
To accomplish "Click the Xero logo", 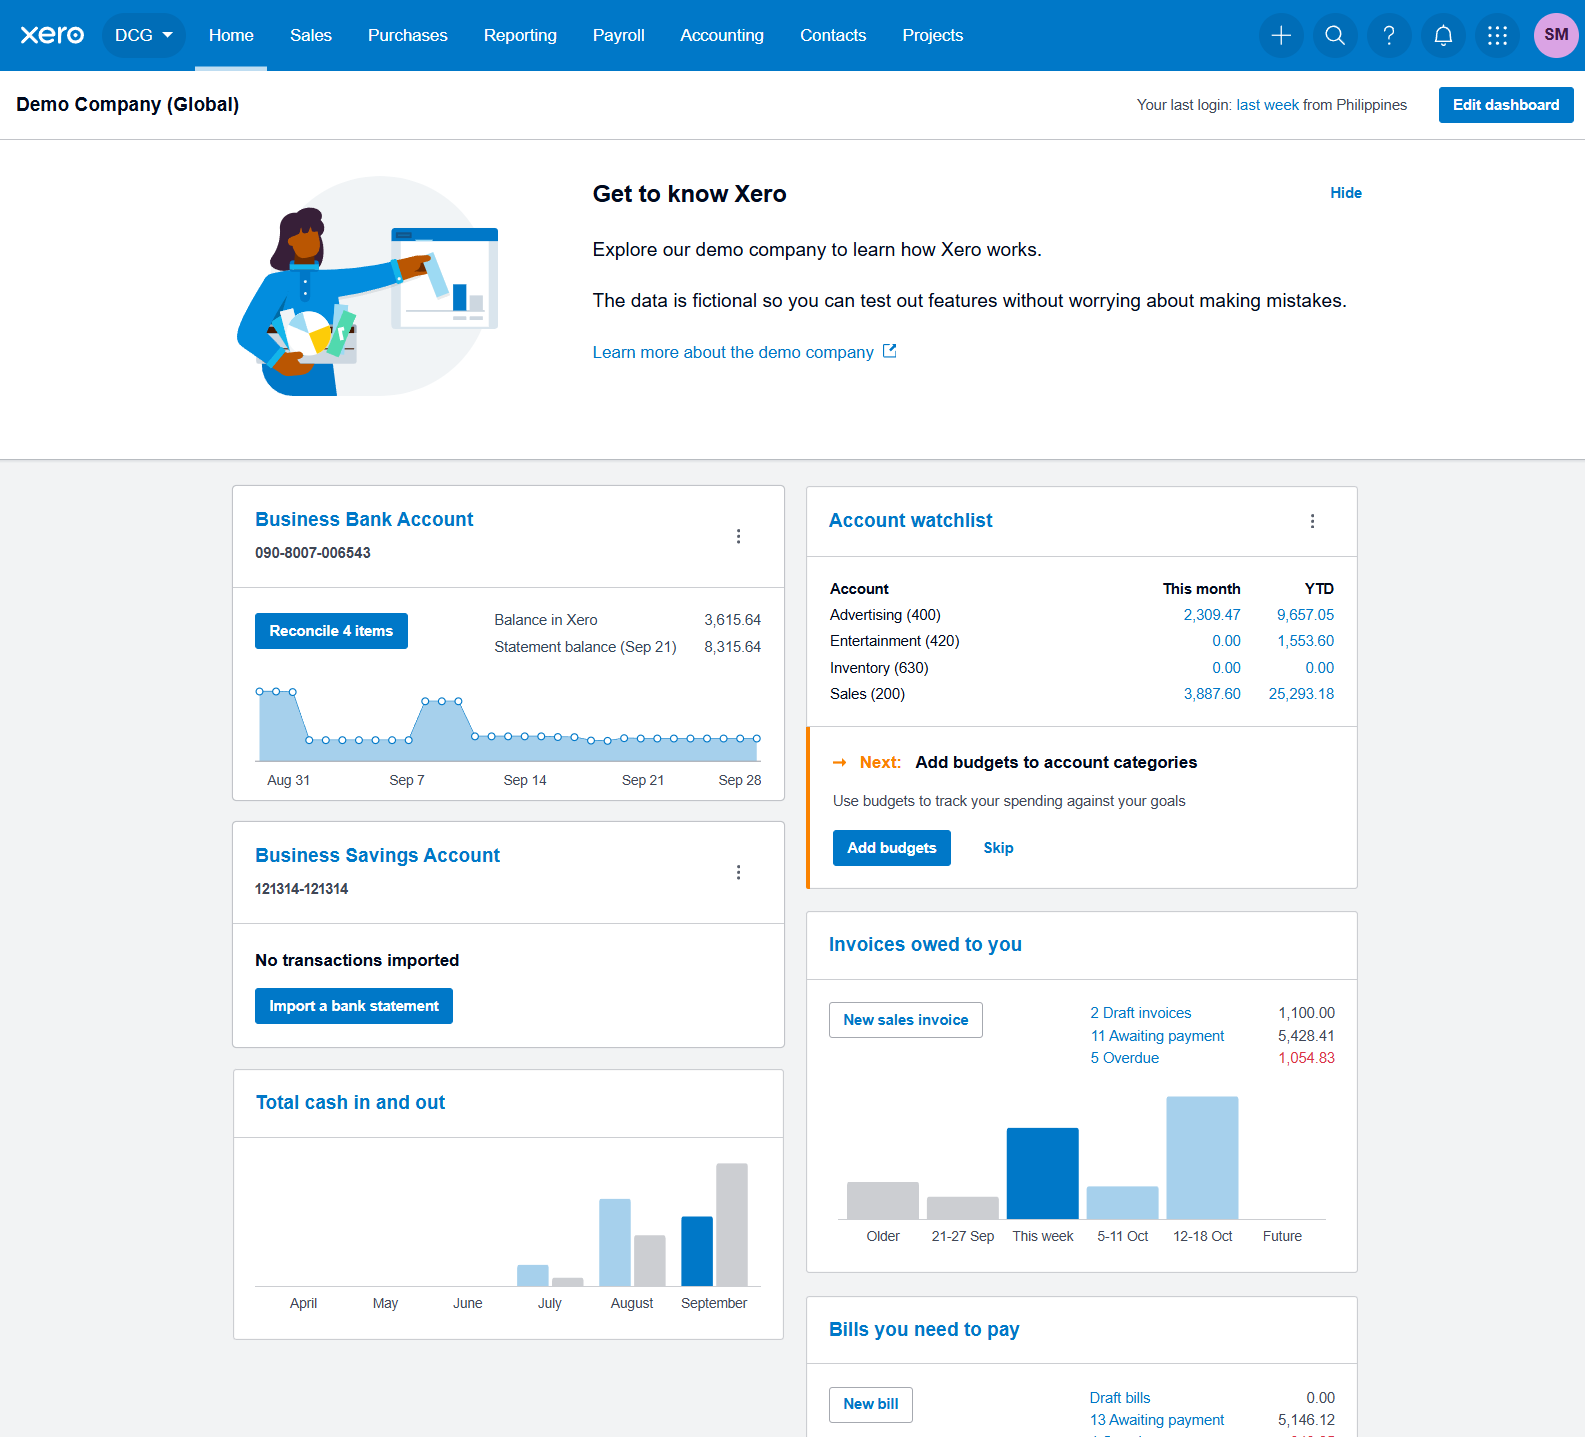I will [52, 35].
